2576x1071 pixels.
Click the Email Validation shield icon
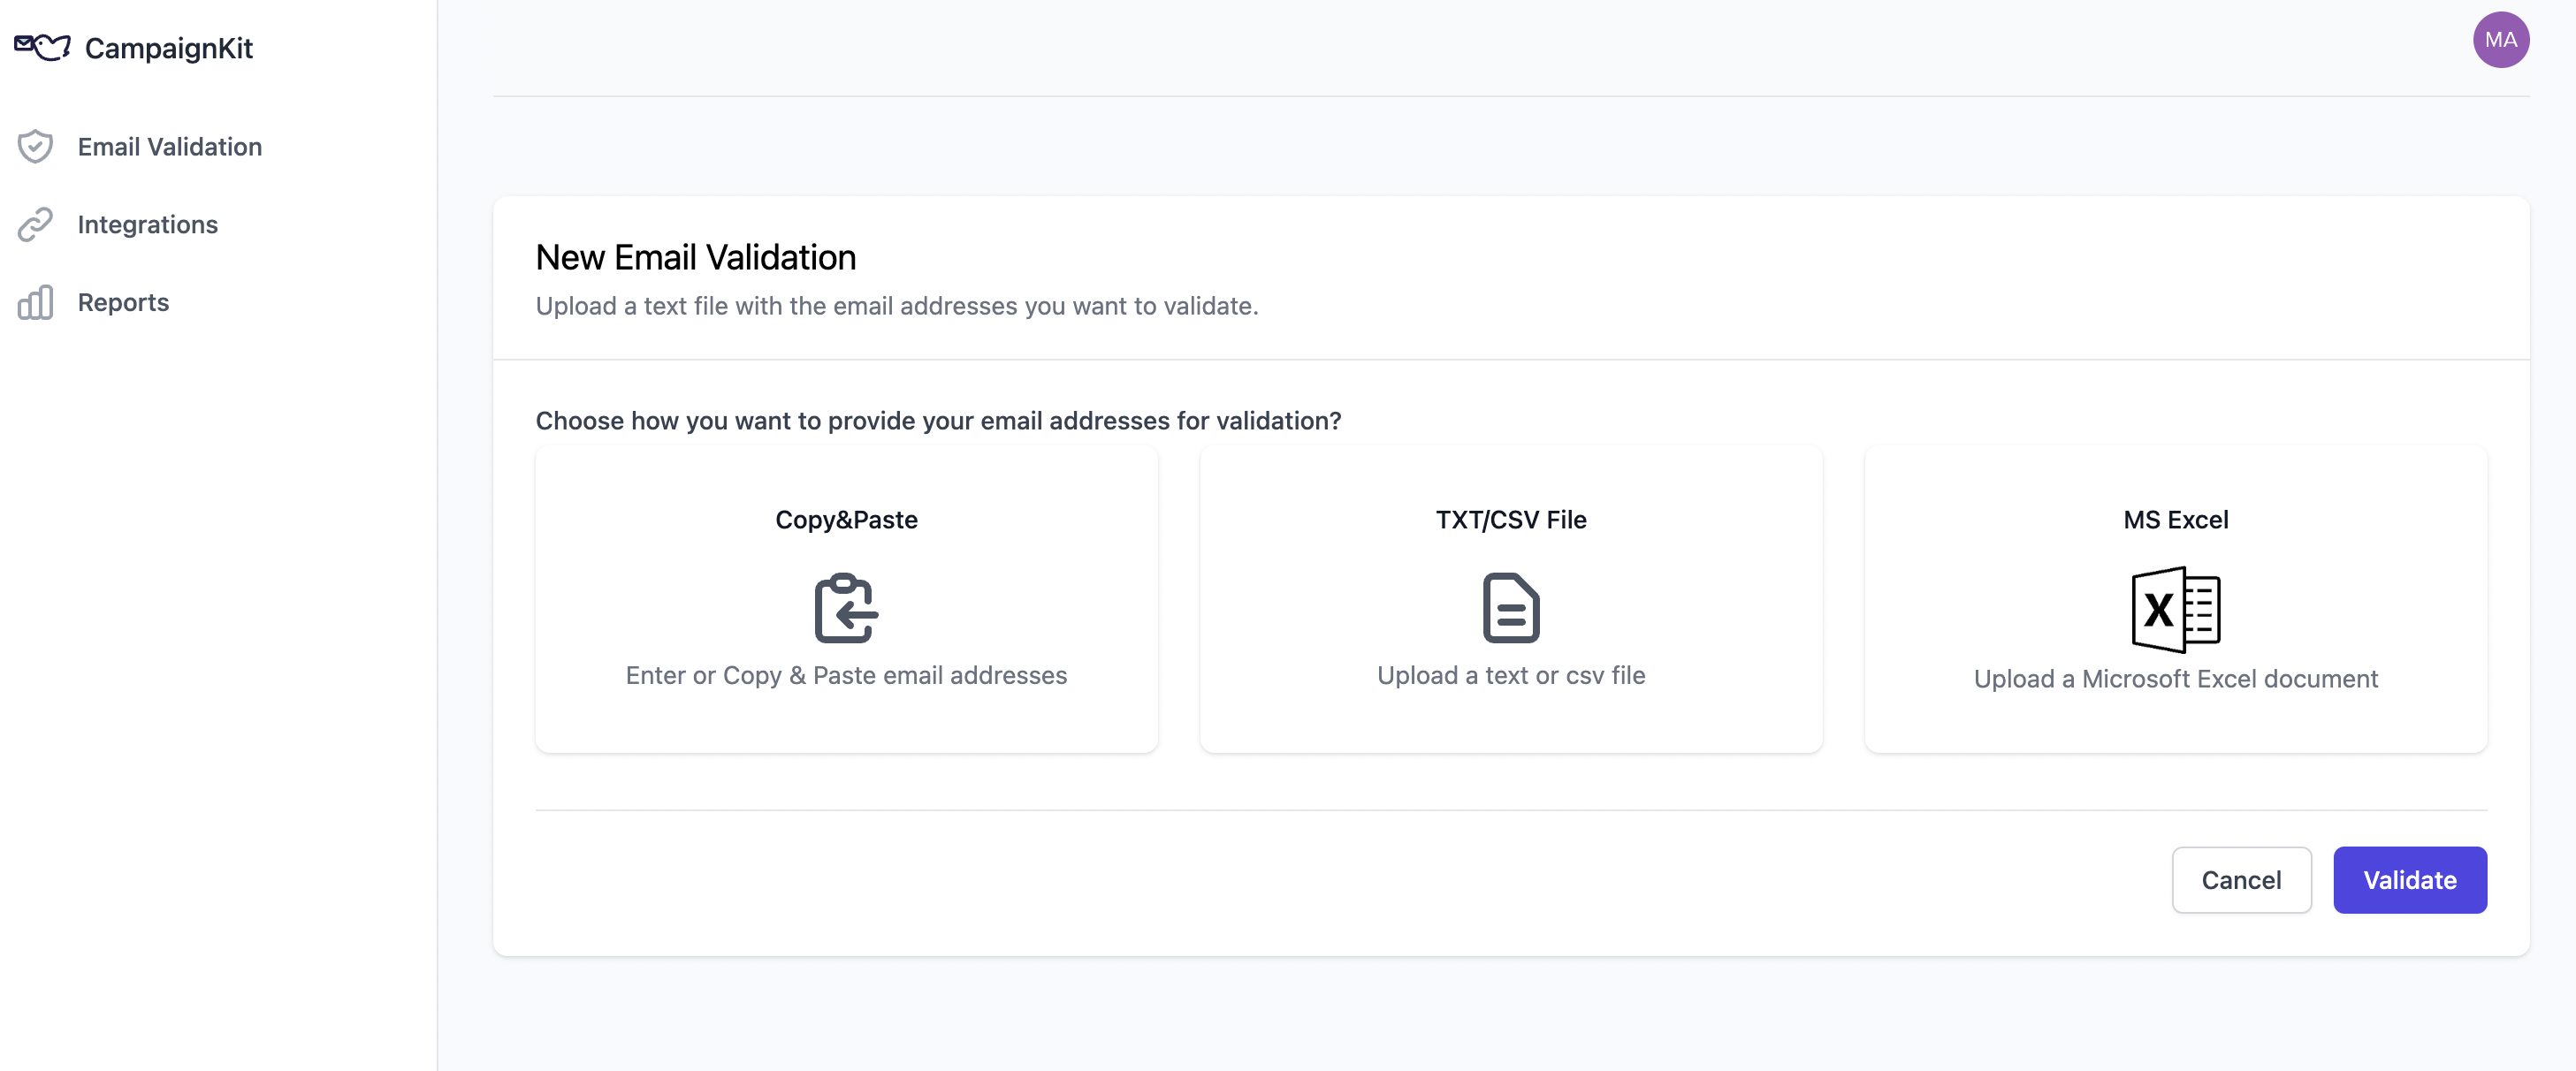tap(35, 147)
